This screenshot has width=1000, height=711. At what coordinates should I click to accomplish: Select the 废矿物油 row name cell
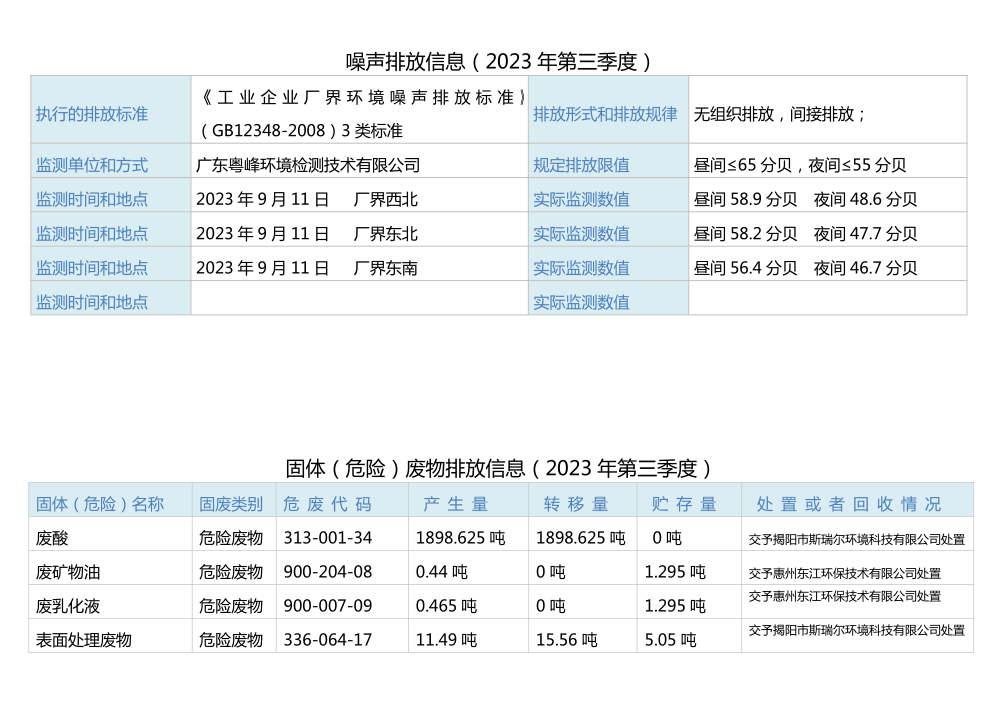pos(110,568)
